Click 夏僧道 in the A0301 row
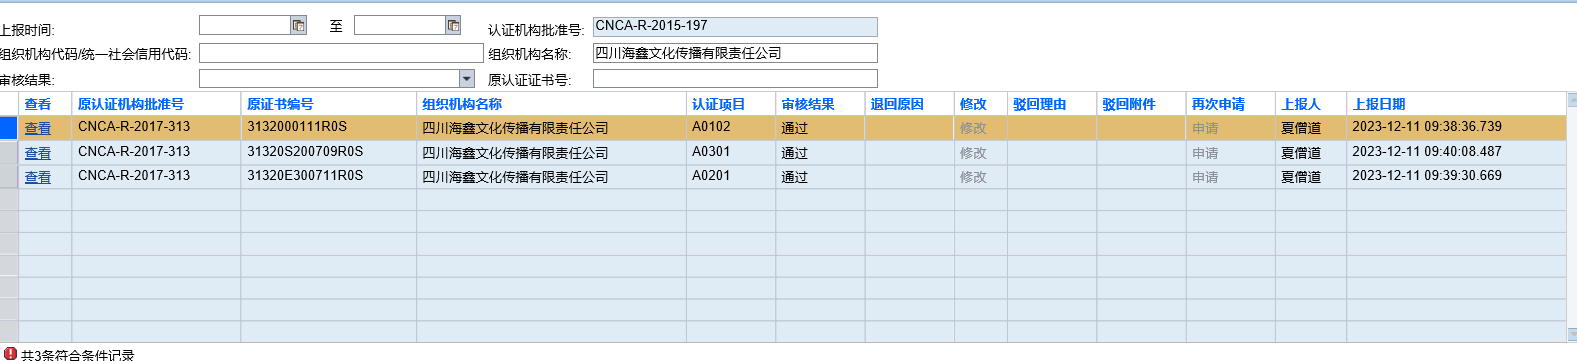The width and height of the screenshot is (1577, 361). coord(1301,153)
